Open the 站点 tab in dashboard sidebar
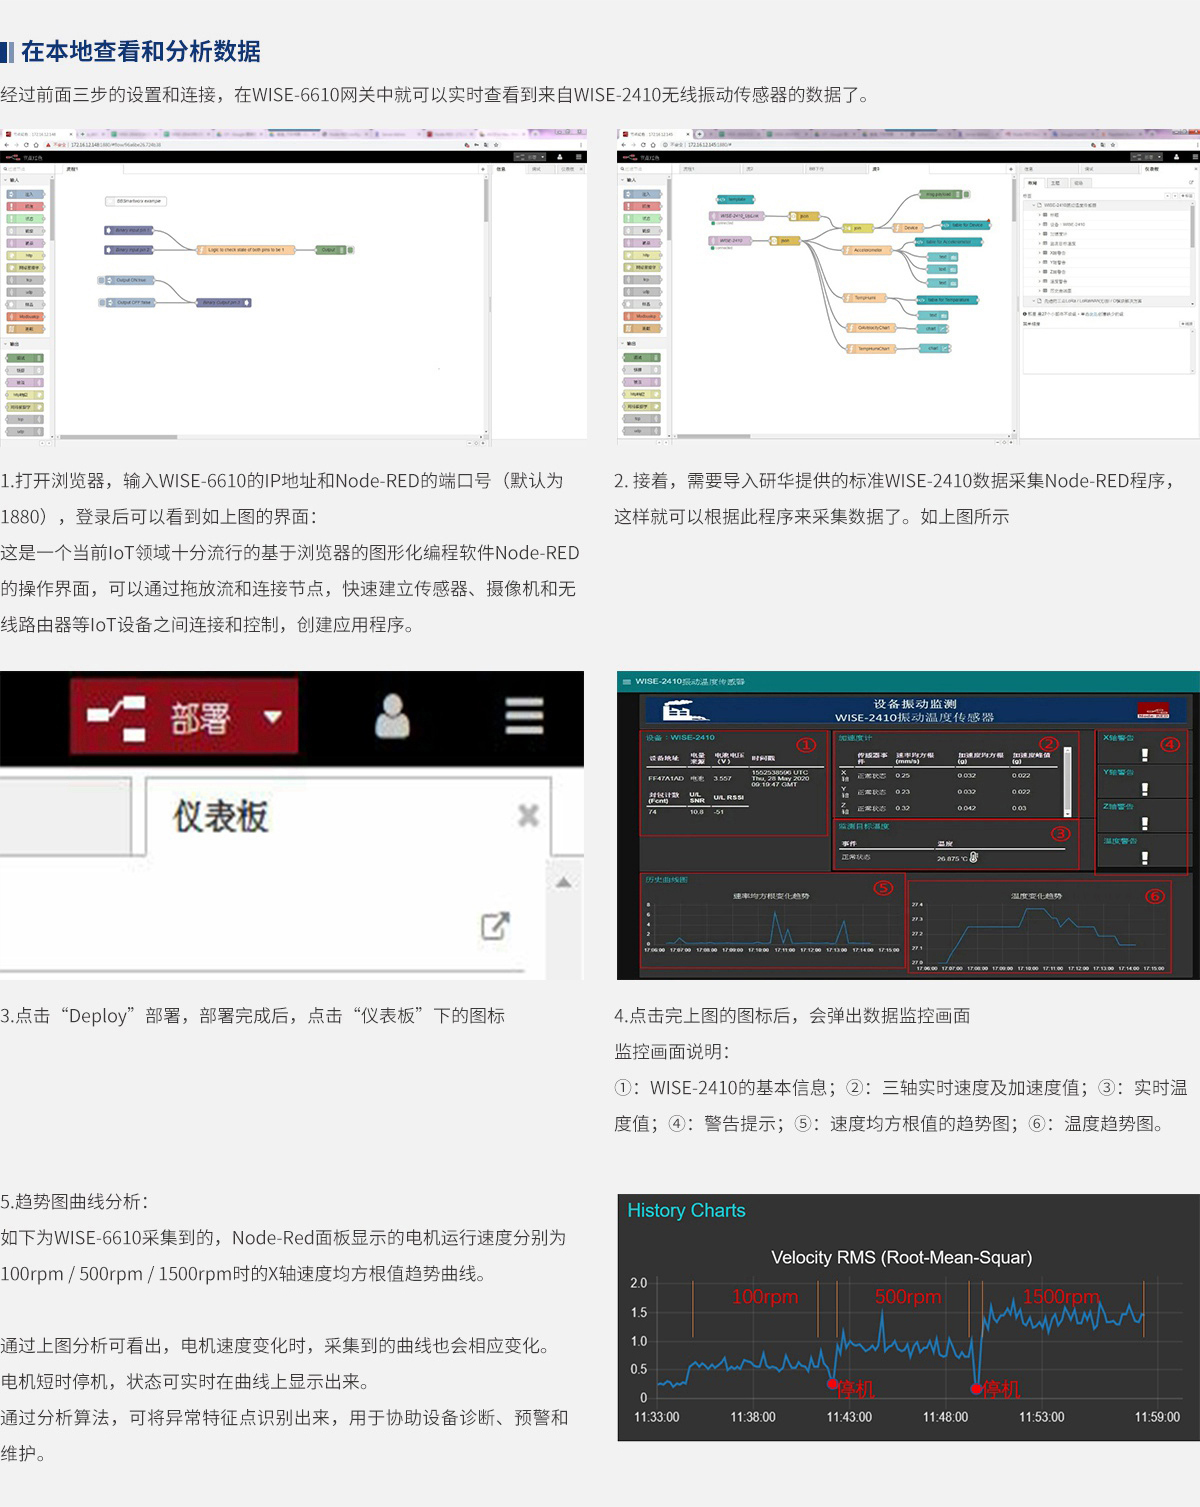Screen dimensions: 1200x1507 (1079, 183)
